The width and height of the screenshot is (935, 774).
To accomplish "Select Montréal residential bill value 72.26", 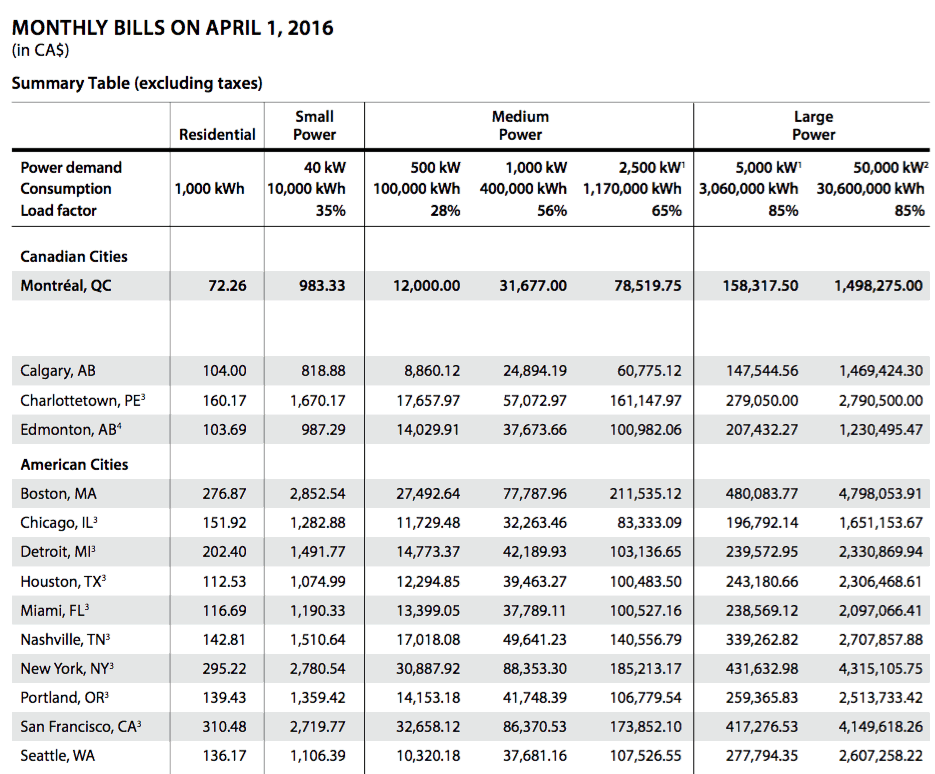I will tap(225, 285).
